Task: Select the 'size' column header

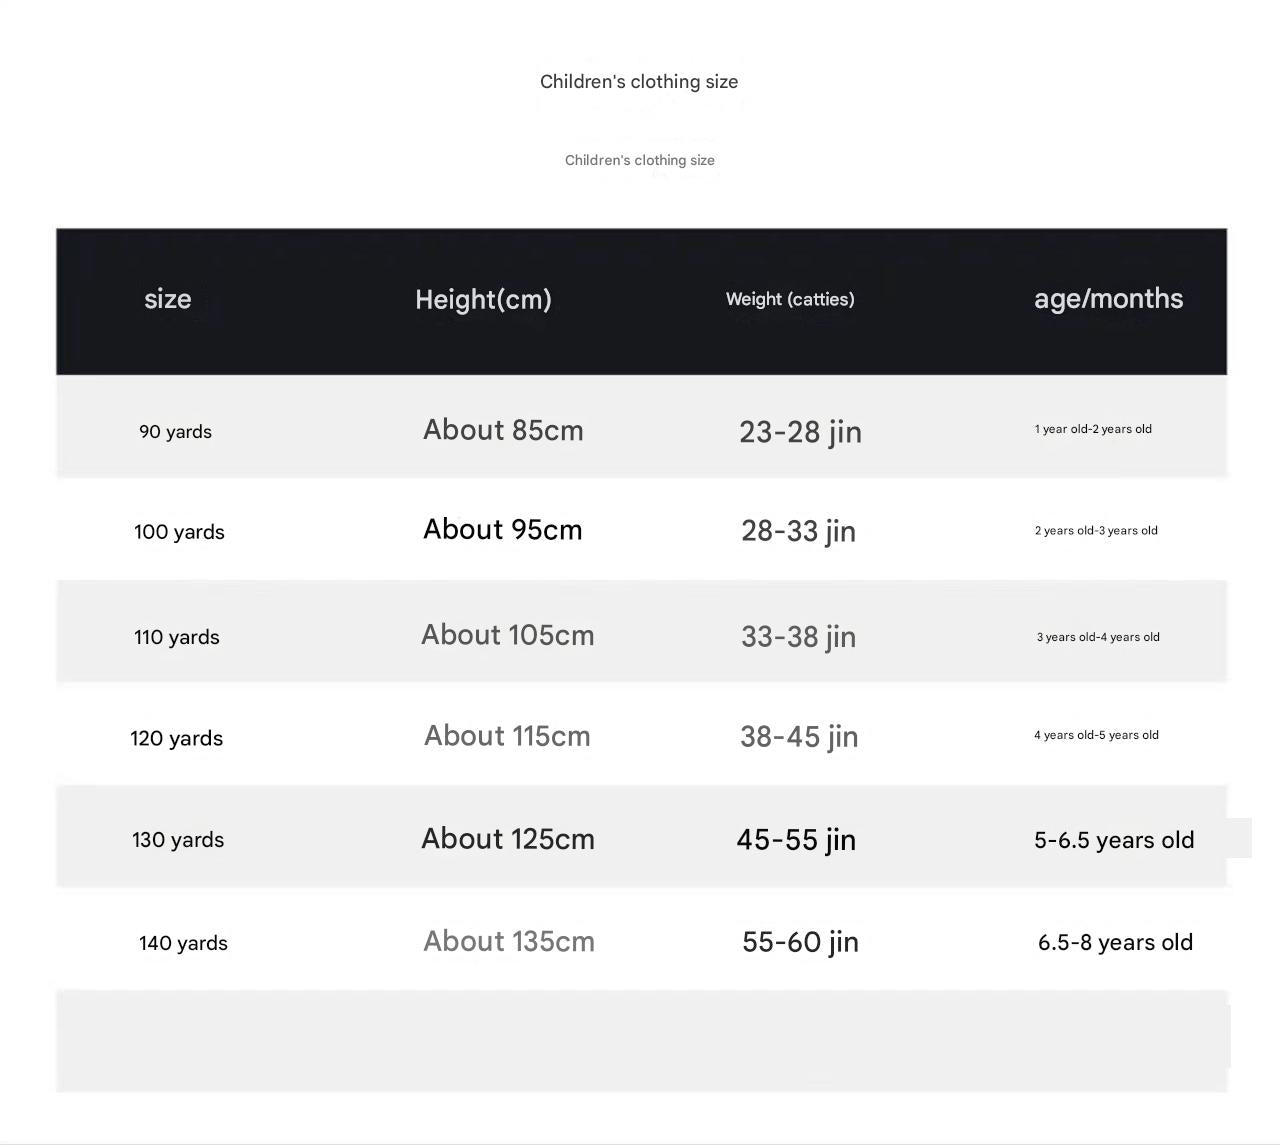Action: click(168, 299)
